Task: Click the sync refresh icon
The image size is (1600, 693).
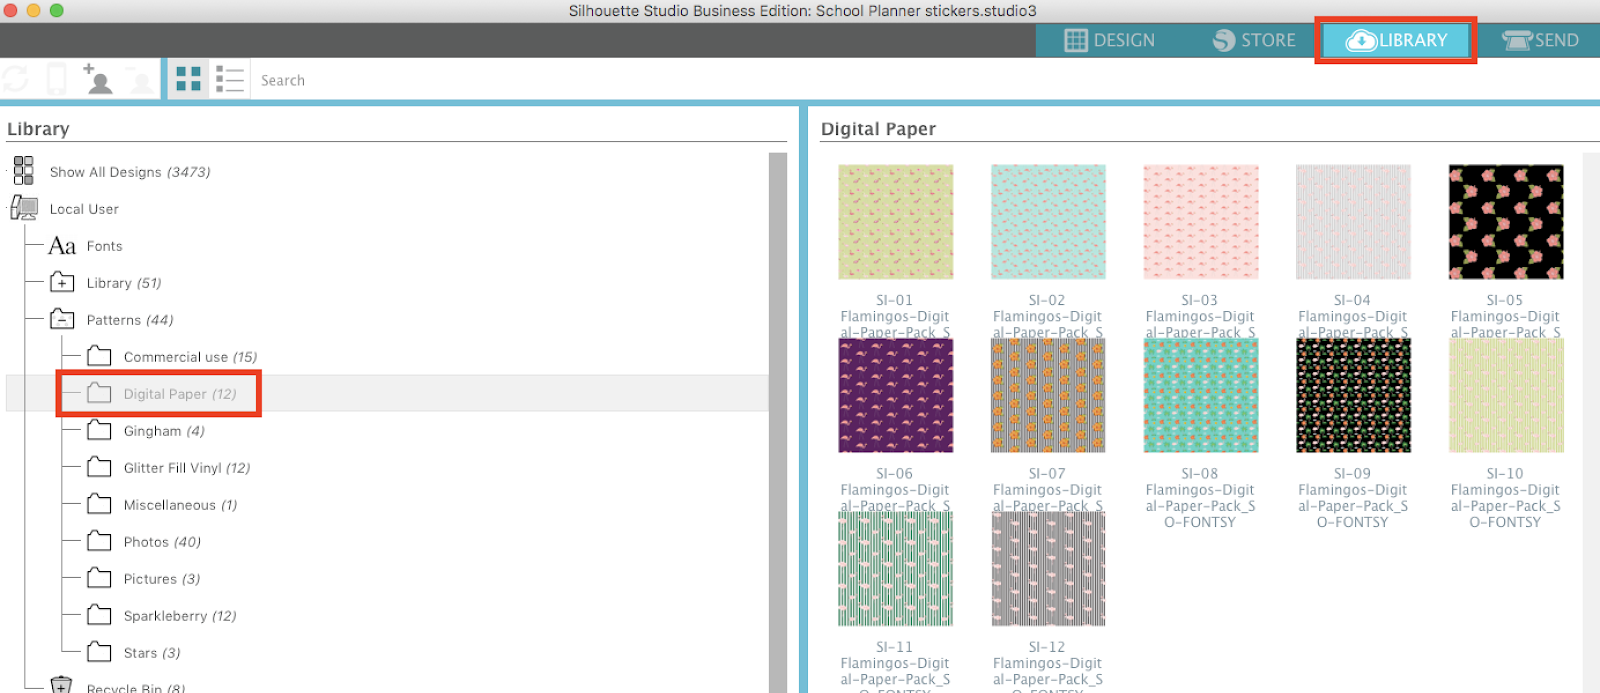Action: pyautogui.click(x=16, y=79)
